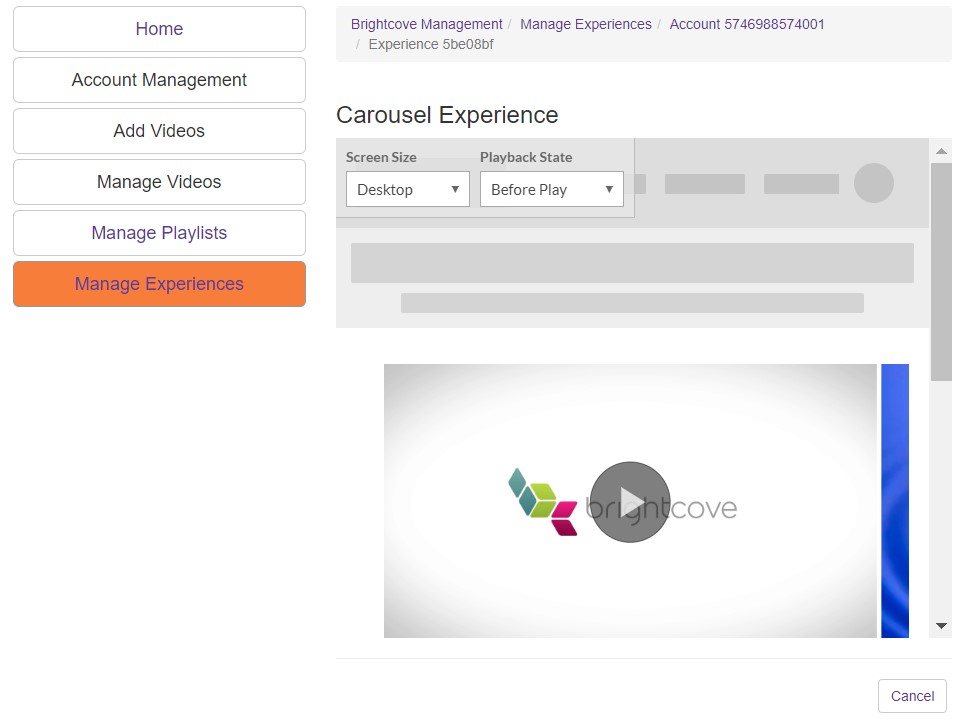Click the Cancel button
965x722 pixels.
(x=911, y=696)
